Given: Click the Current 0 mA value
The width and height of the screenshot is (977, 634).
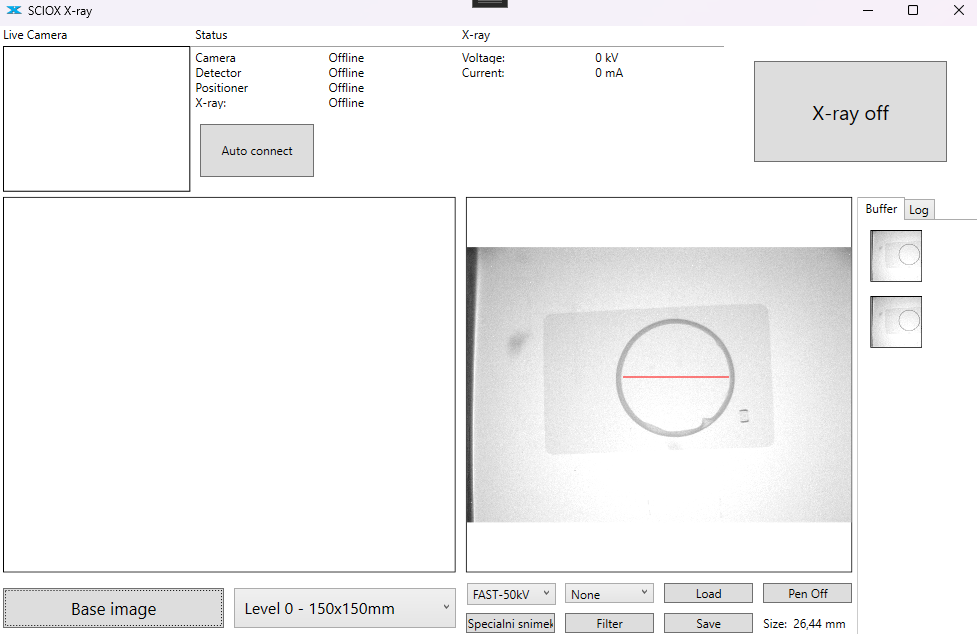Looking at the screenshot, I should tap(609, 73).
